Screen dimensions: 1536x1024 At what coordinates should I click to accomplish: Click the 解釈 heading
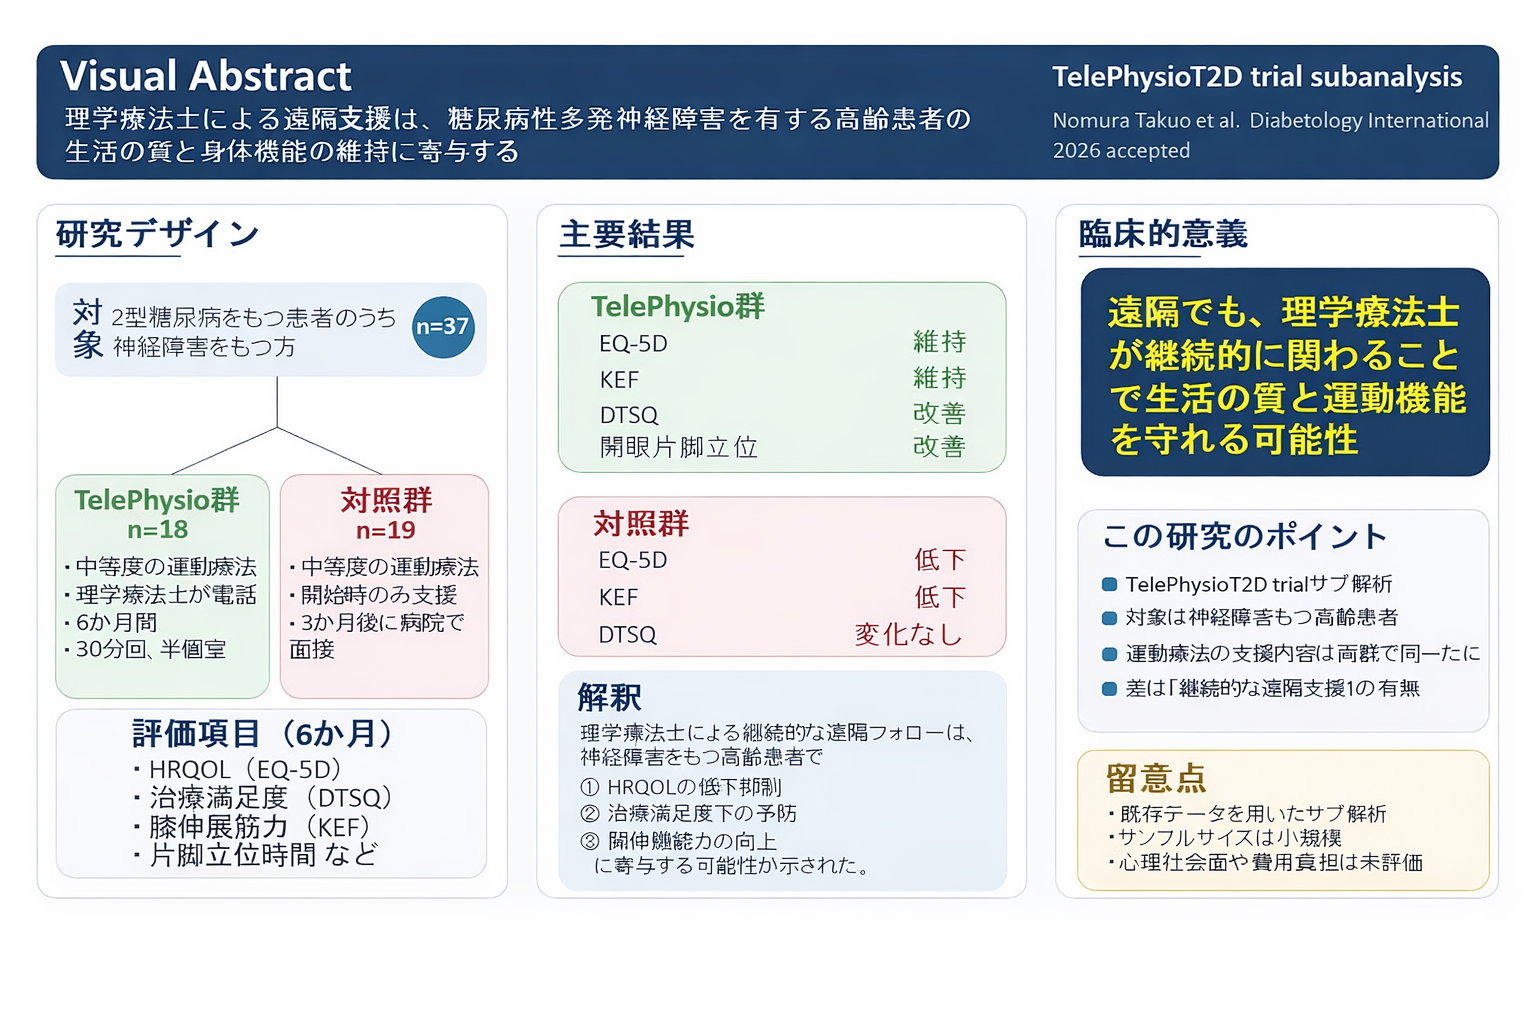point(609,697)
